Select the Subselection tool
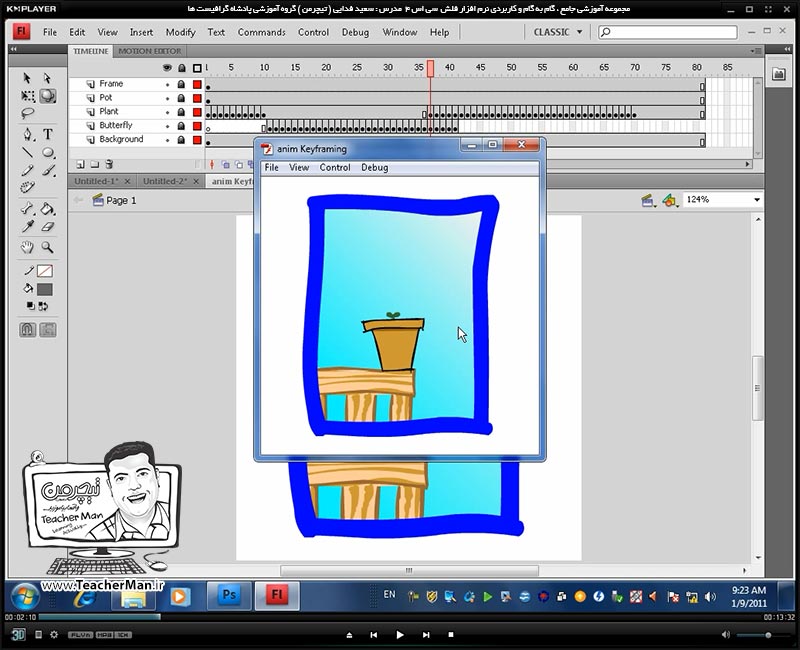 click(47, 78)
